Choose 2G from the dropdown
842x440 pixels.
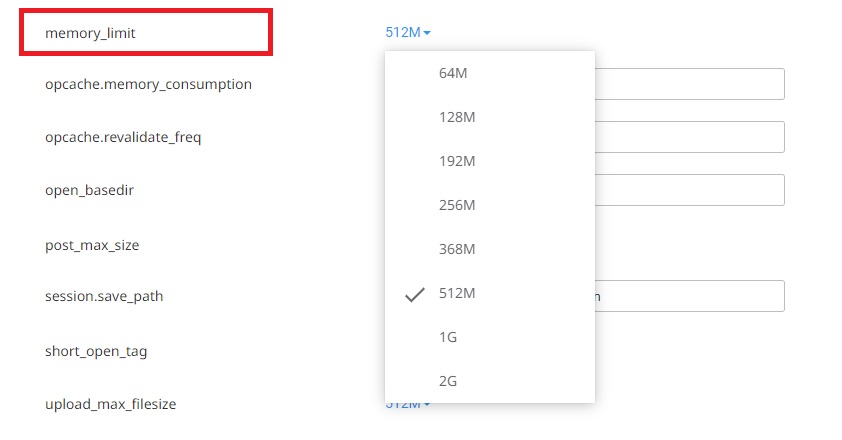click(490, 381)
